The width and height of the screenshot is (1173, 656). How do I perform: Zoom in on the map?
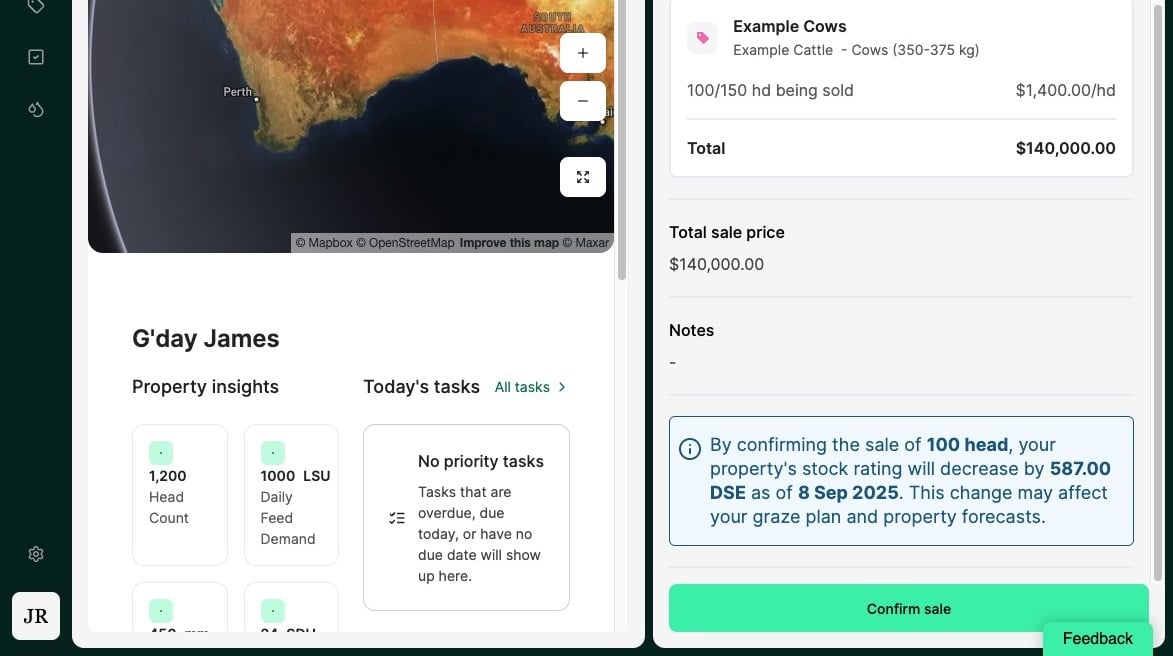click(x=583, y=53)
